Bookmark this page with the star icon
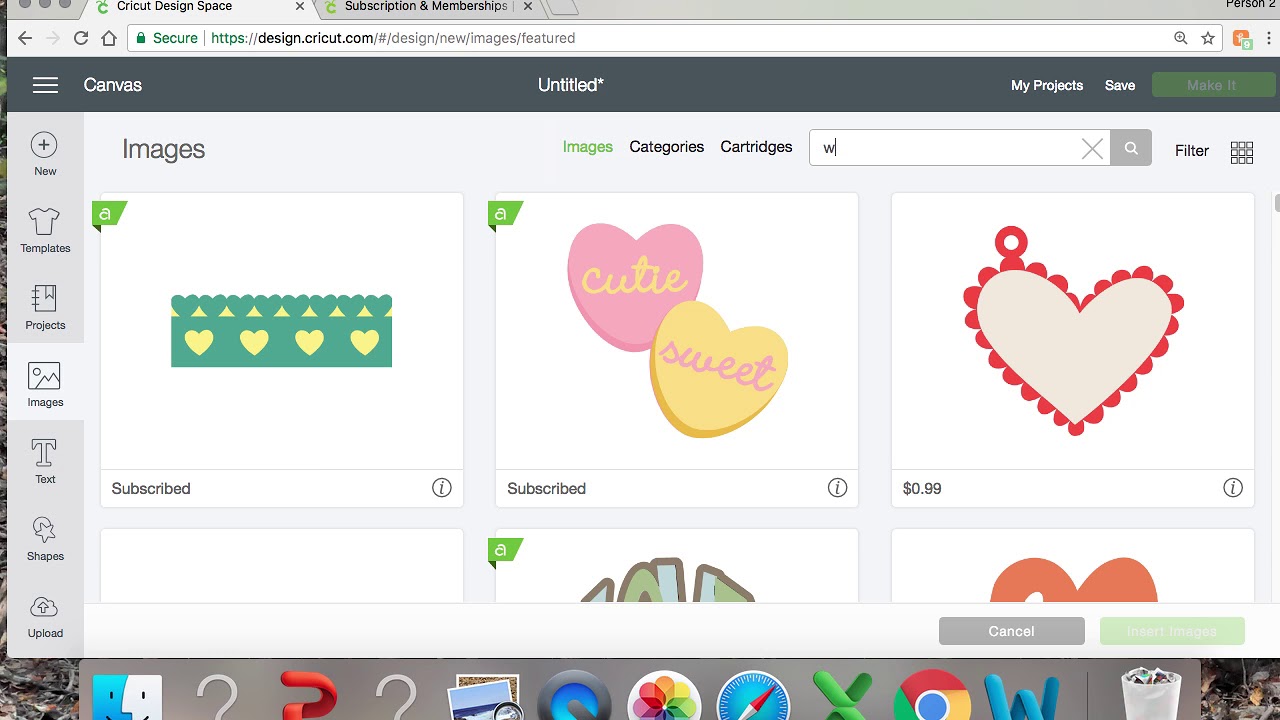The width and height of the screenshot is (1280, 720). [1208, 38]
